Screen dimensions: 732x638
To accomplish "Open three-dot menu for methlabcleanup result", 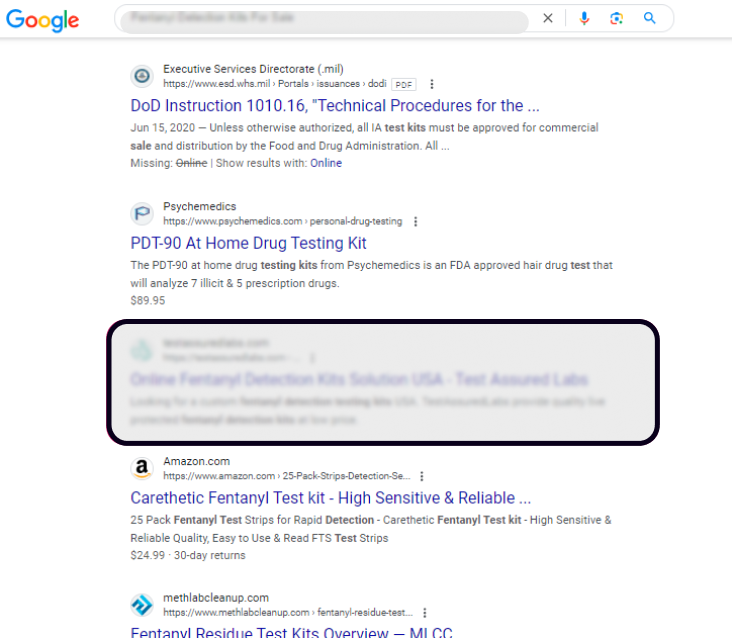I will (424, 612).
